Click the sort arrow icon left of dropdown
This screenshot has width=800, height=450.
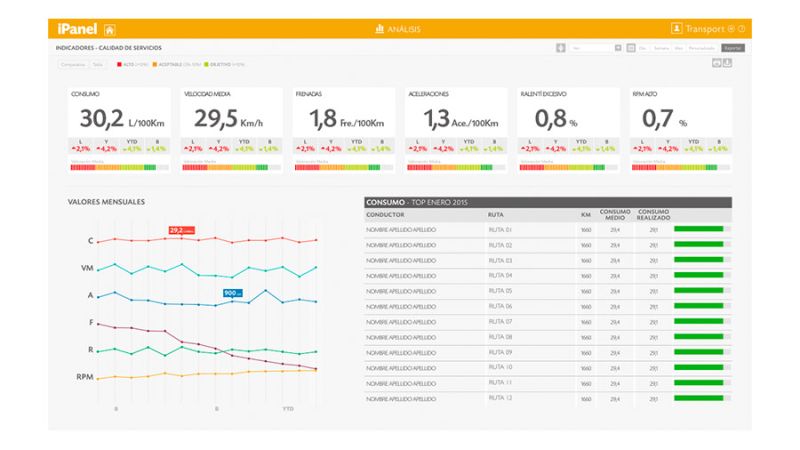tap(561, 47)
